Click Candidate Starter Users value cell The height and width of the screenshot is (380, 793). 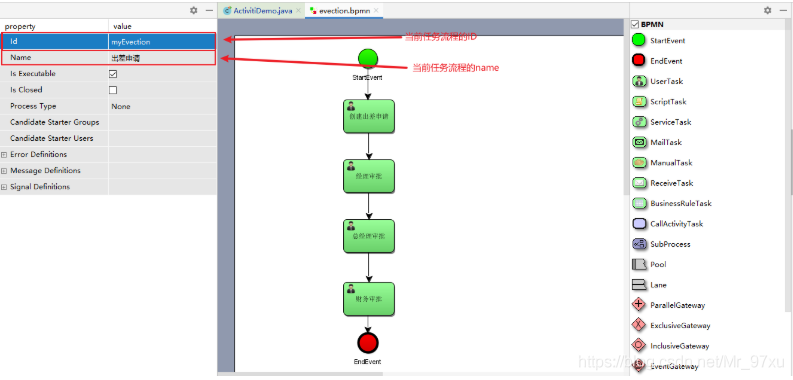162,139
